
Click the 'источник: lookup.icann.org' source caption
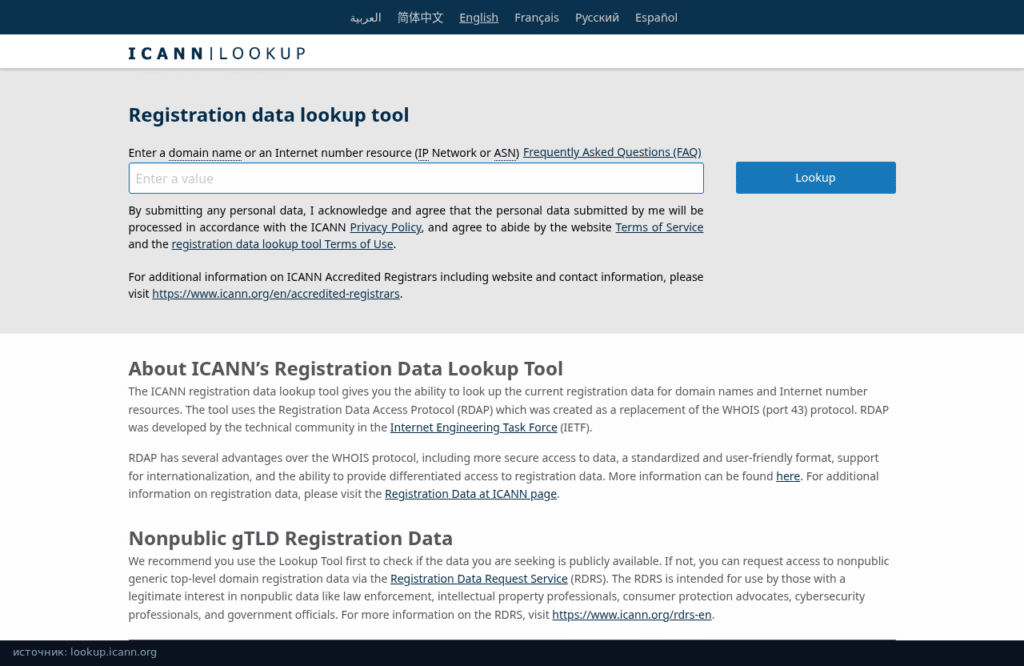point(85,652)
